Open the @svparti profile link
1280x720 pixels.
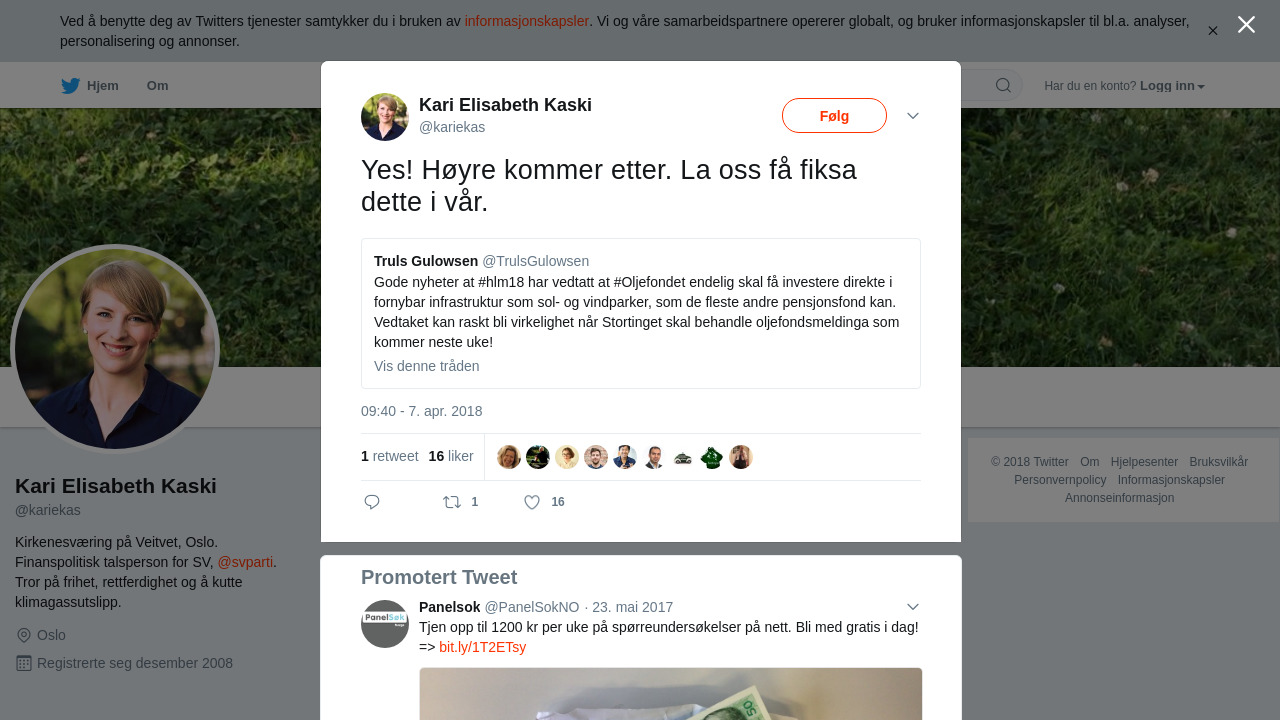(245, 562)
